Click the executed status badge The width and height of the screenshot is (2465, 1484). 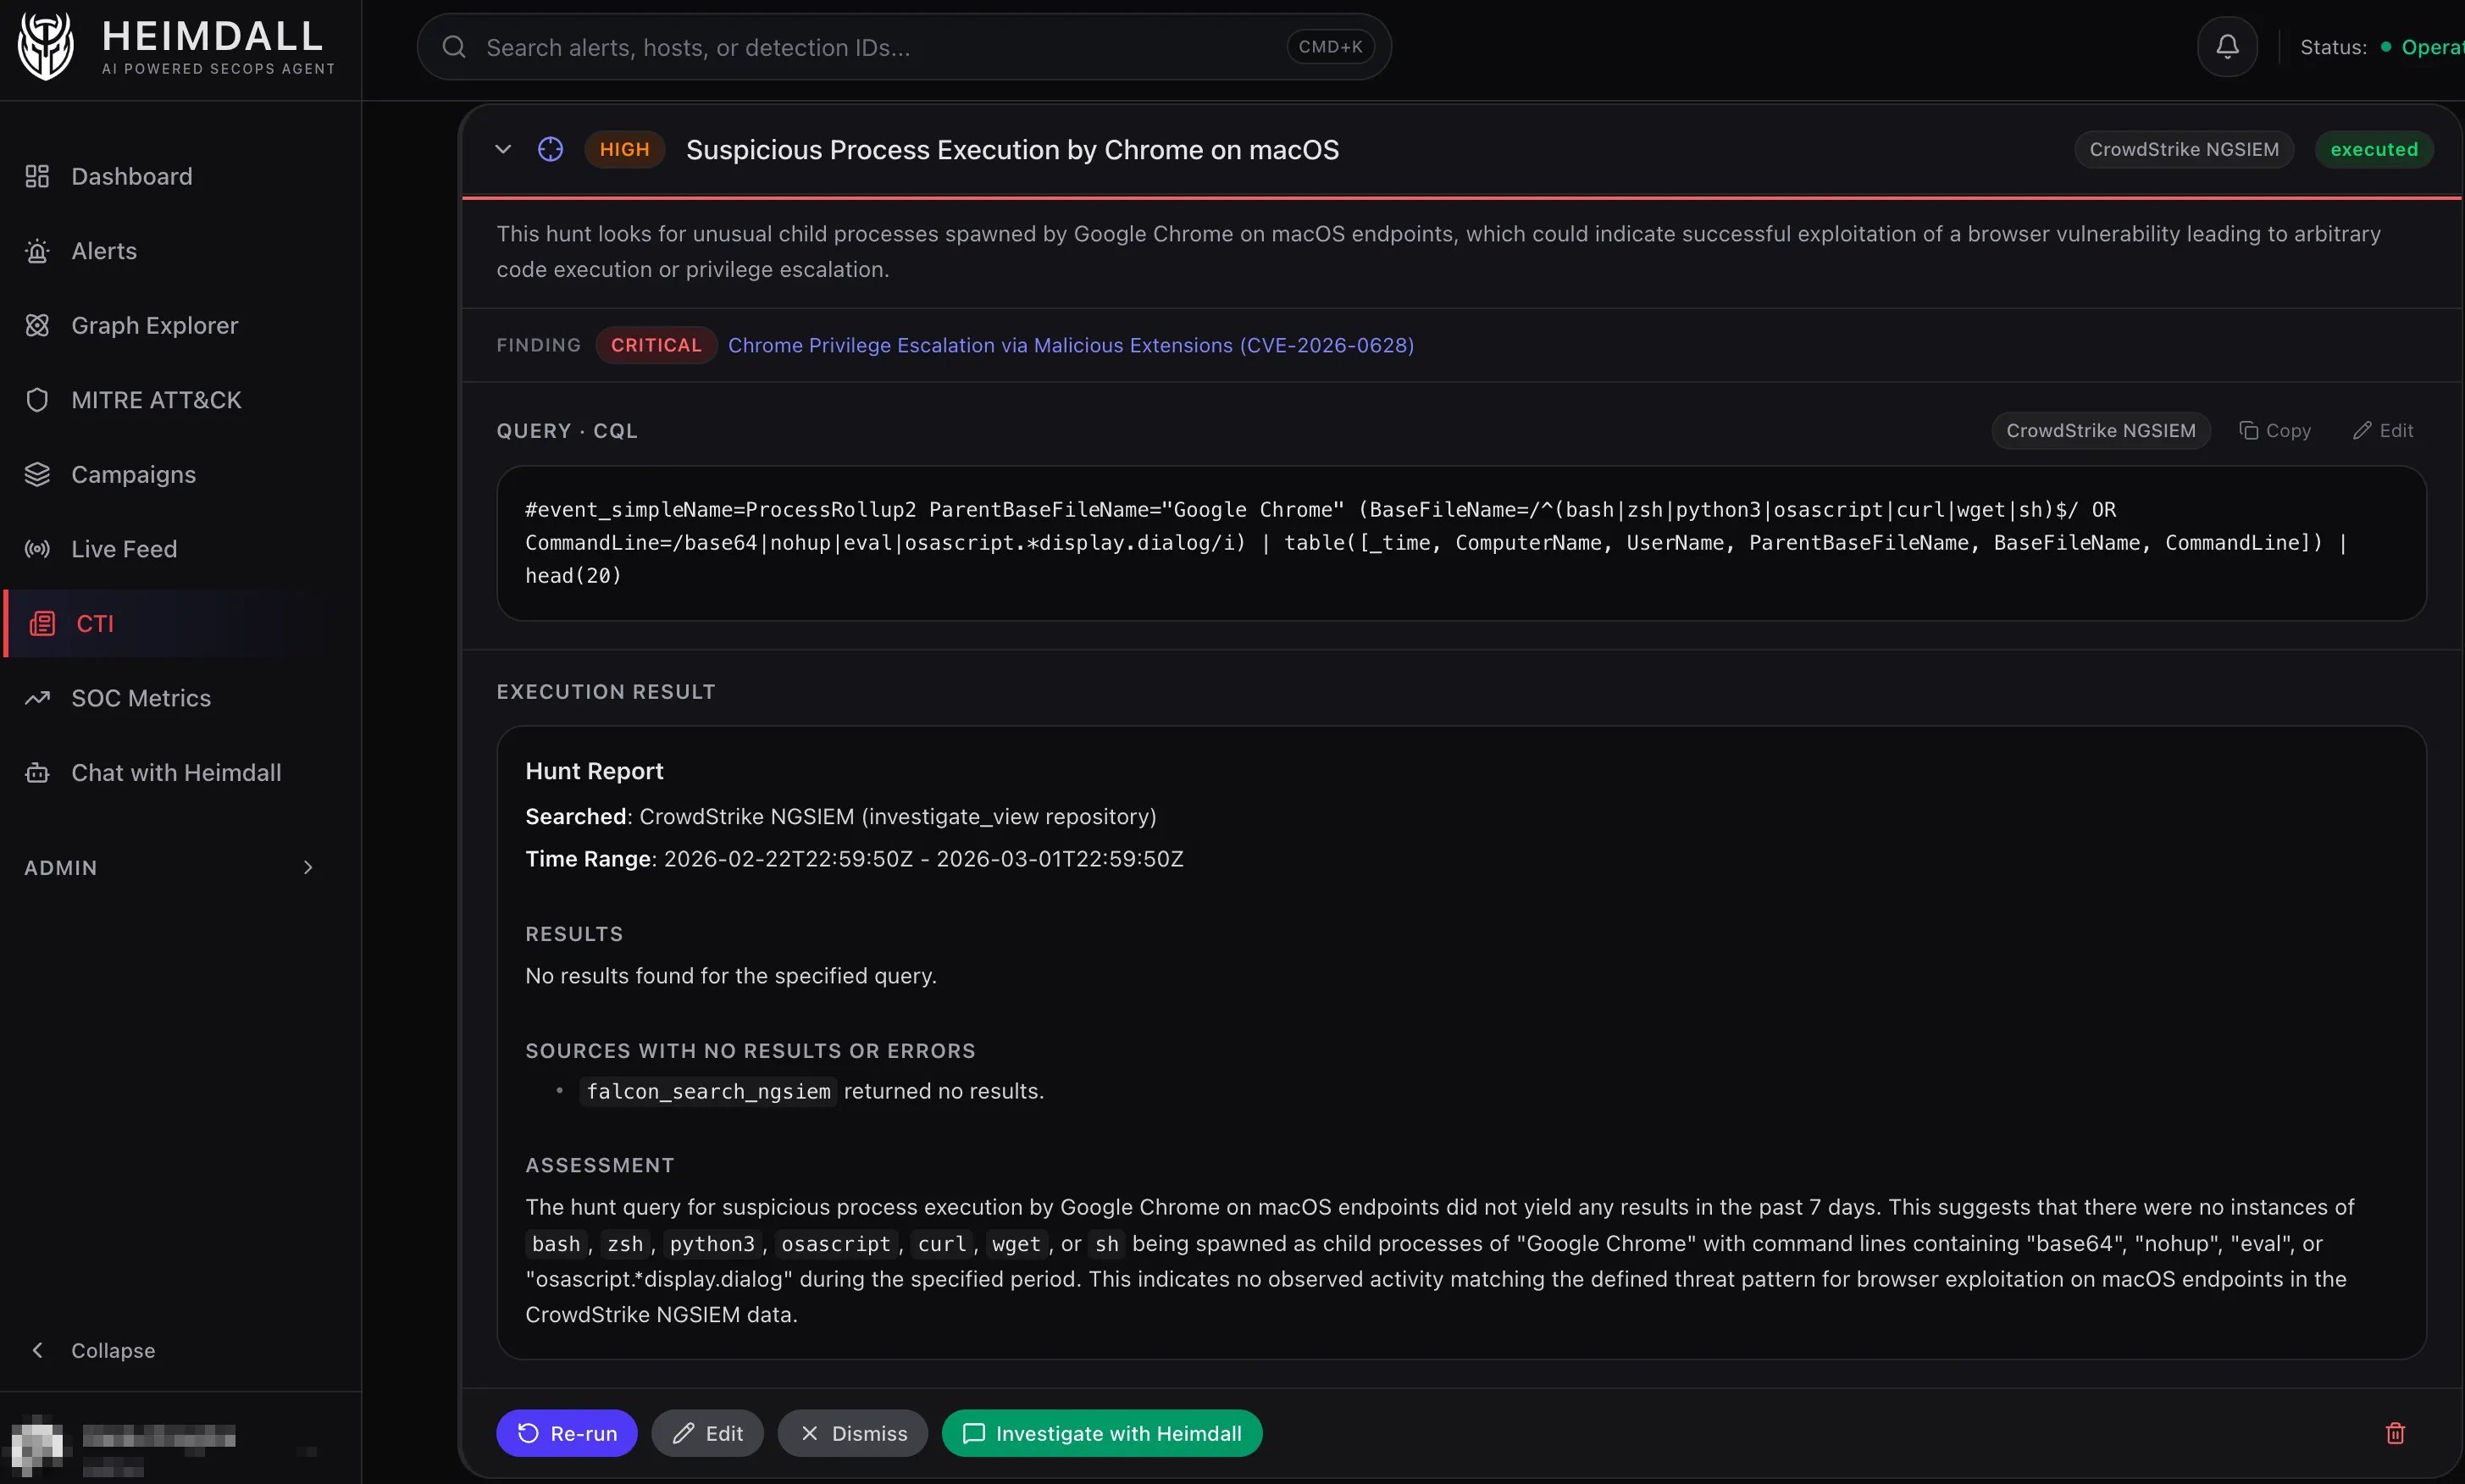click(2374, 149)
